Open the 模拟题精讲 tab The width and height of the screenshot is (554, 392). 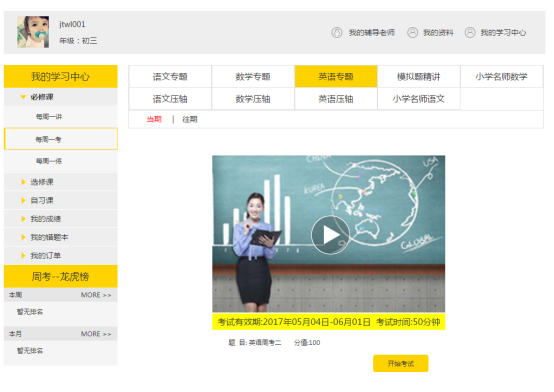point(419,76)
